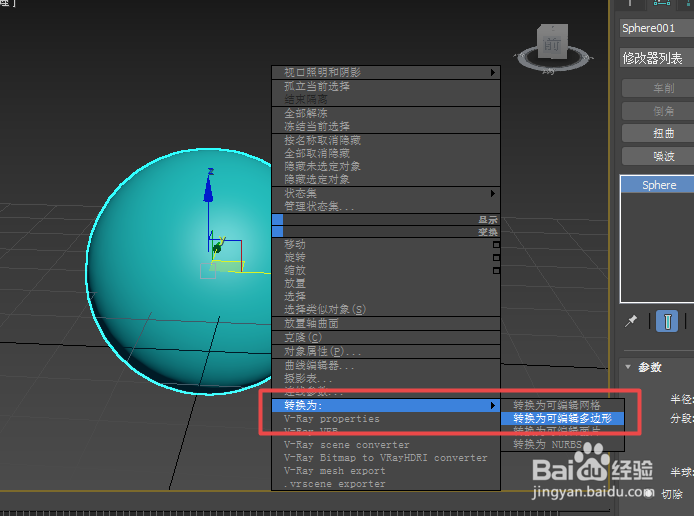
Task: Expand the 状态集 submenu
Action: [x=386, y=193]
